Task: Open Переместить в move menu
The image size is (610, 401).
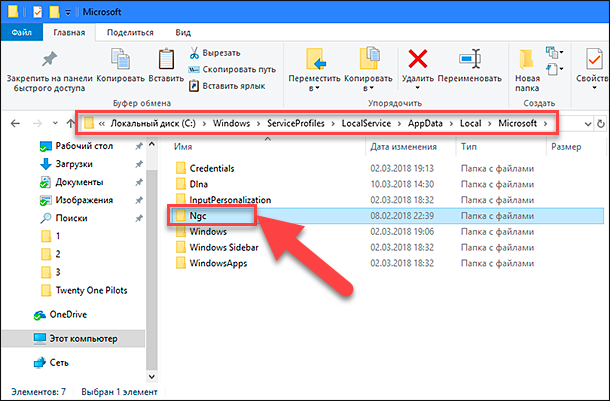Action: (314, 70)
